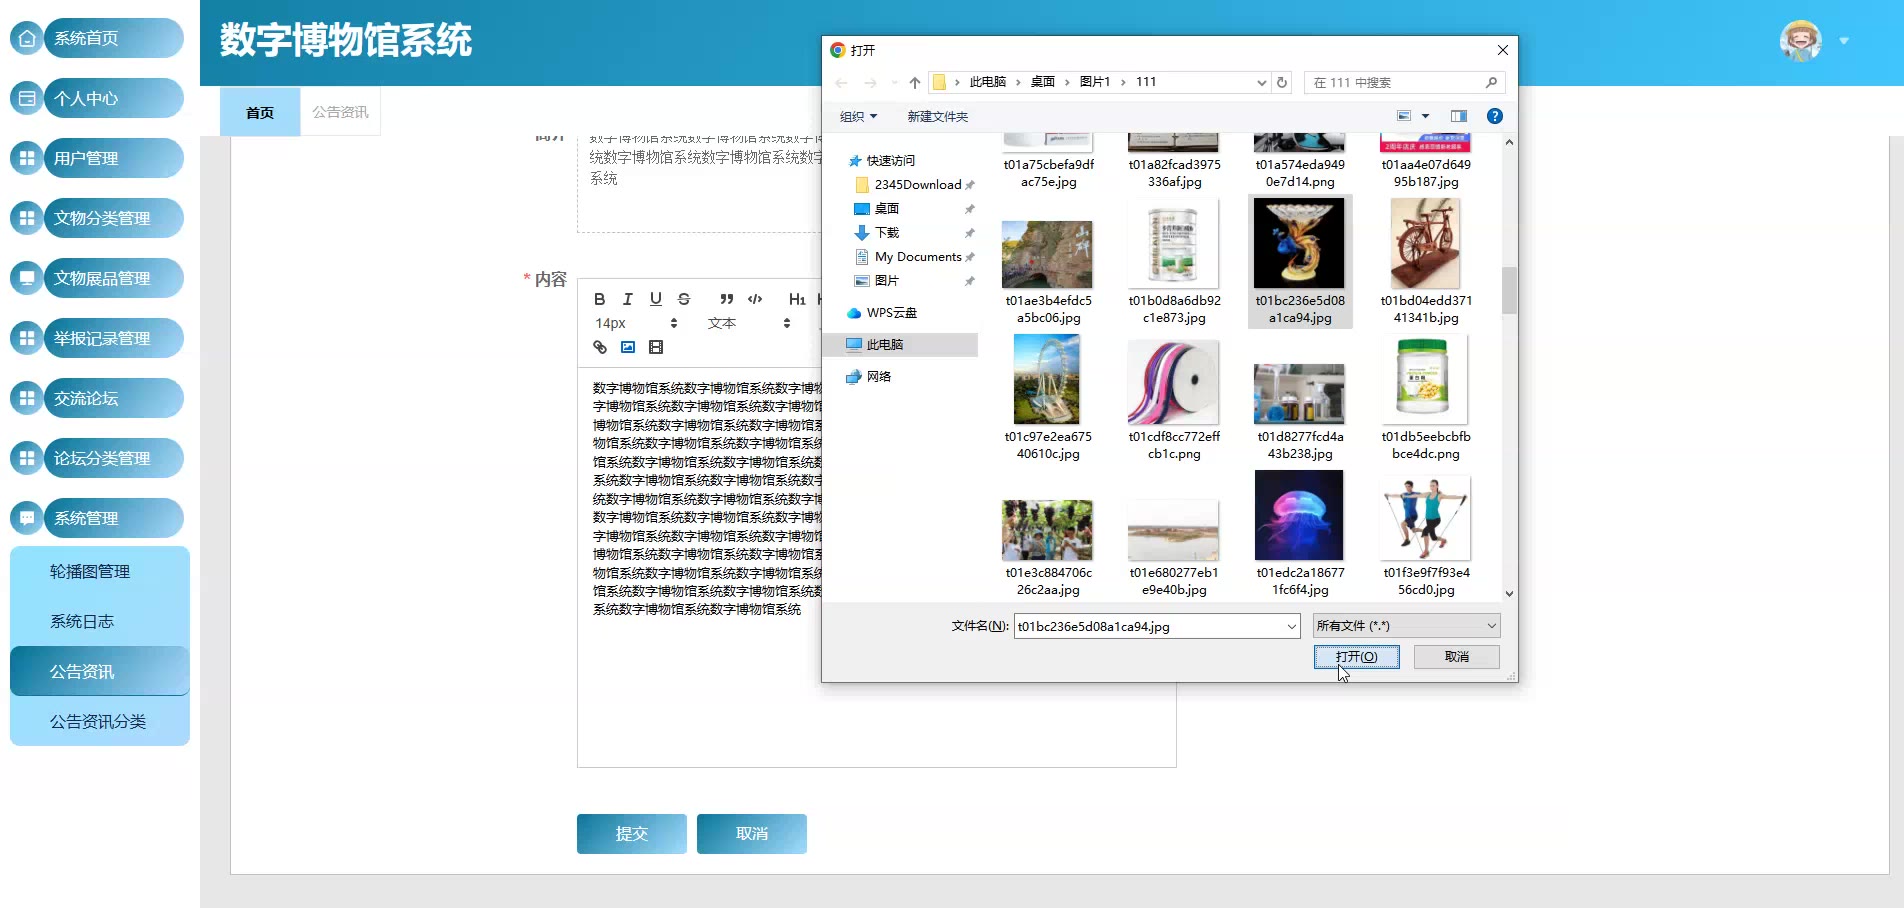Open 公告资讯分类 submenu item
This screenshot has height=908, width=1904.
100,721
